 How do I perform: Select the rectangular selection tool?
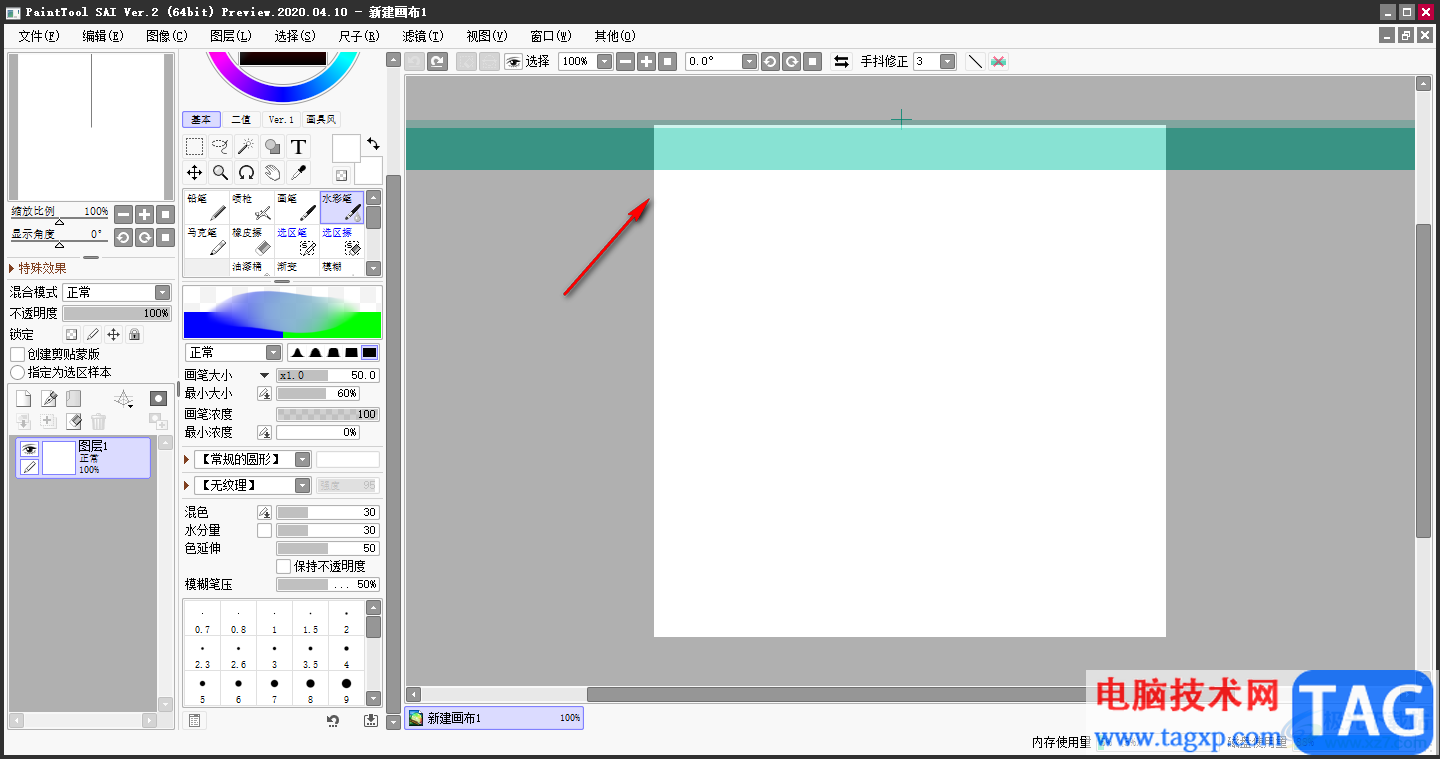(194, 147)
